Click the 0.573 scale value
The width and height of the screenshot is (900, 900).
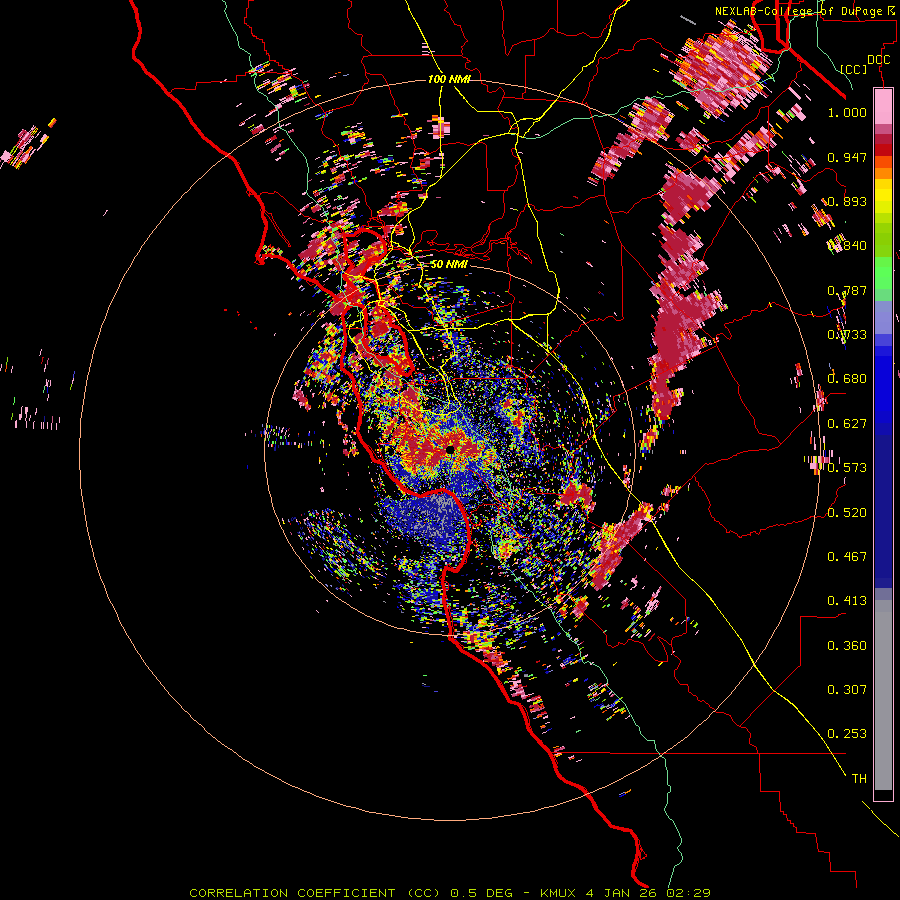pos(847,468)
